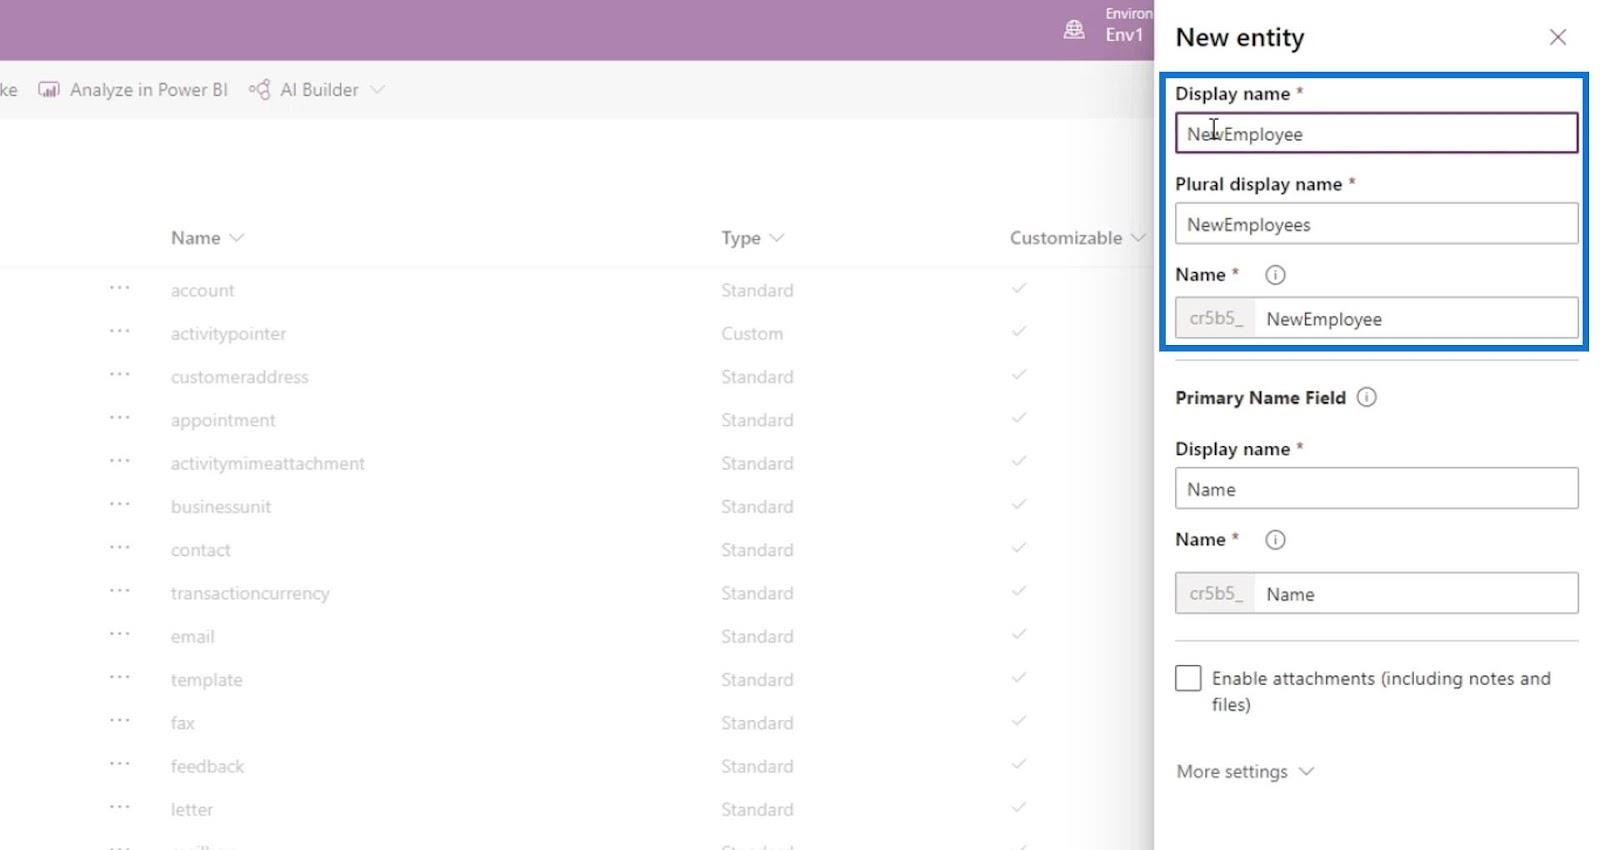1600x850 pixels.
Task: Show info for entity Name field
Action: click(x=1275, y=275)
